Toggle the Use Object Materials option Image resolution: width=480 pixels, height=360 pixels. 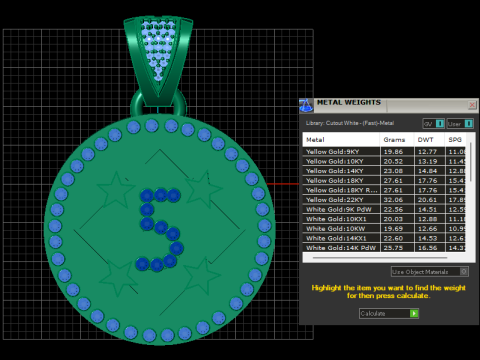click(x=430, y=272)
